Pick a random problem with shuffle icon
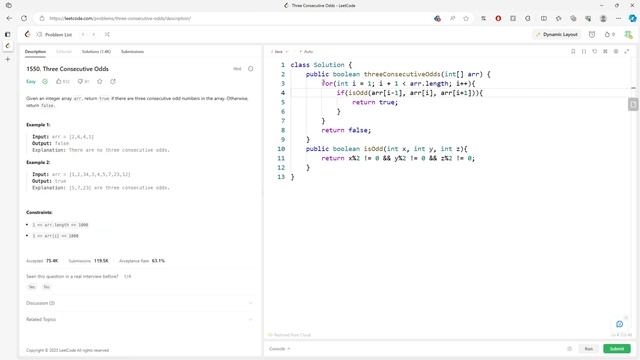This screenshot has height=360, width=640. 107,35
